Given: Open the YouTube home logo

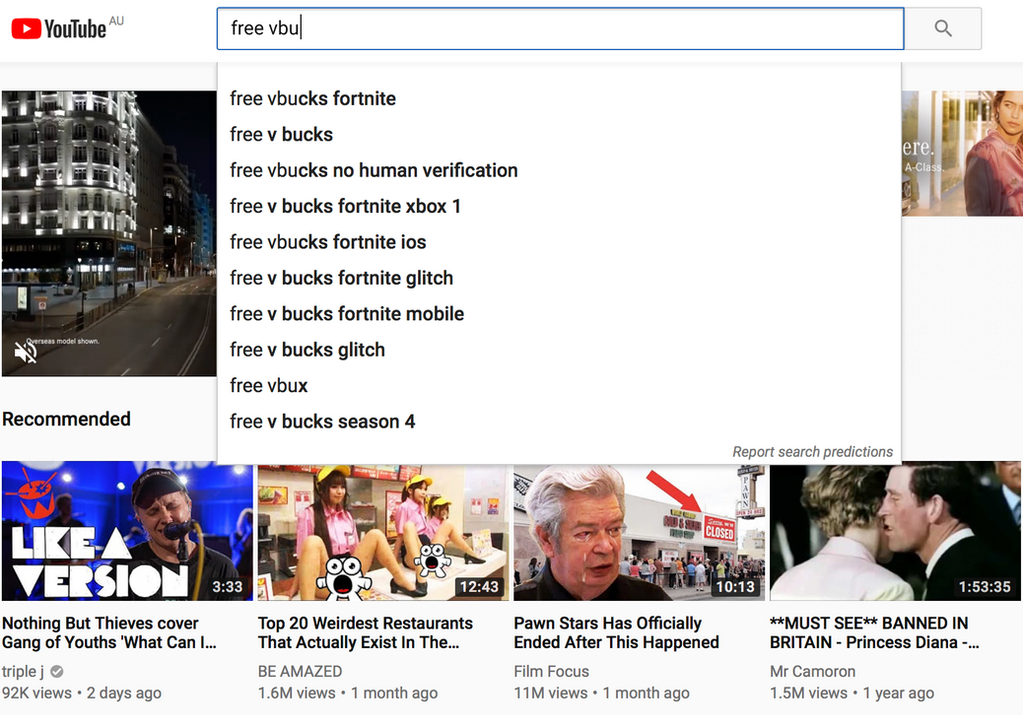Looking at the screenshot, I should coord(59,29).
